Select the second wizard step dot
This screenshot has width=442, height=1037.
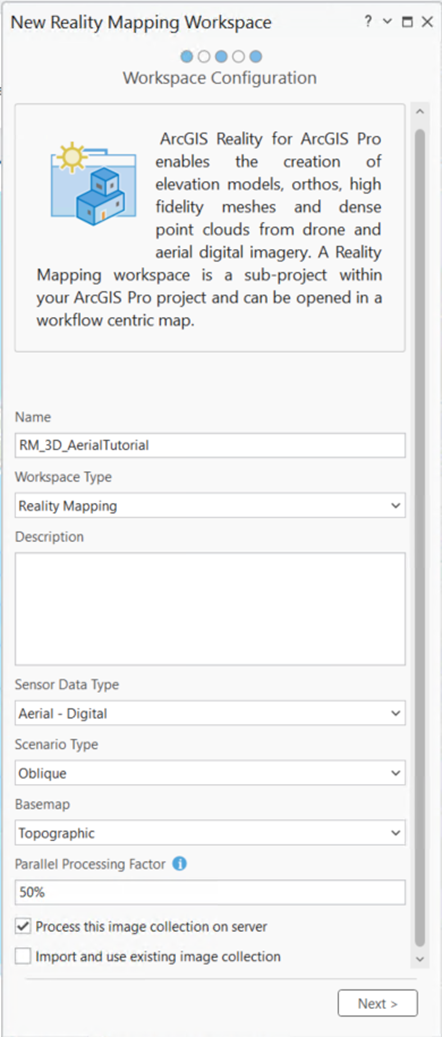(204, 56)
